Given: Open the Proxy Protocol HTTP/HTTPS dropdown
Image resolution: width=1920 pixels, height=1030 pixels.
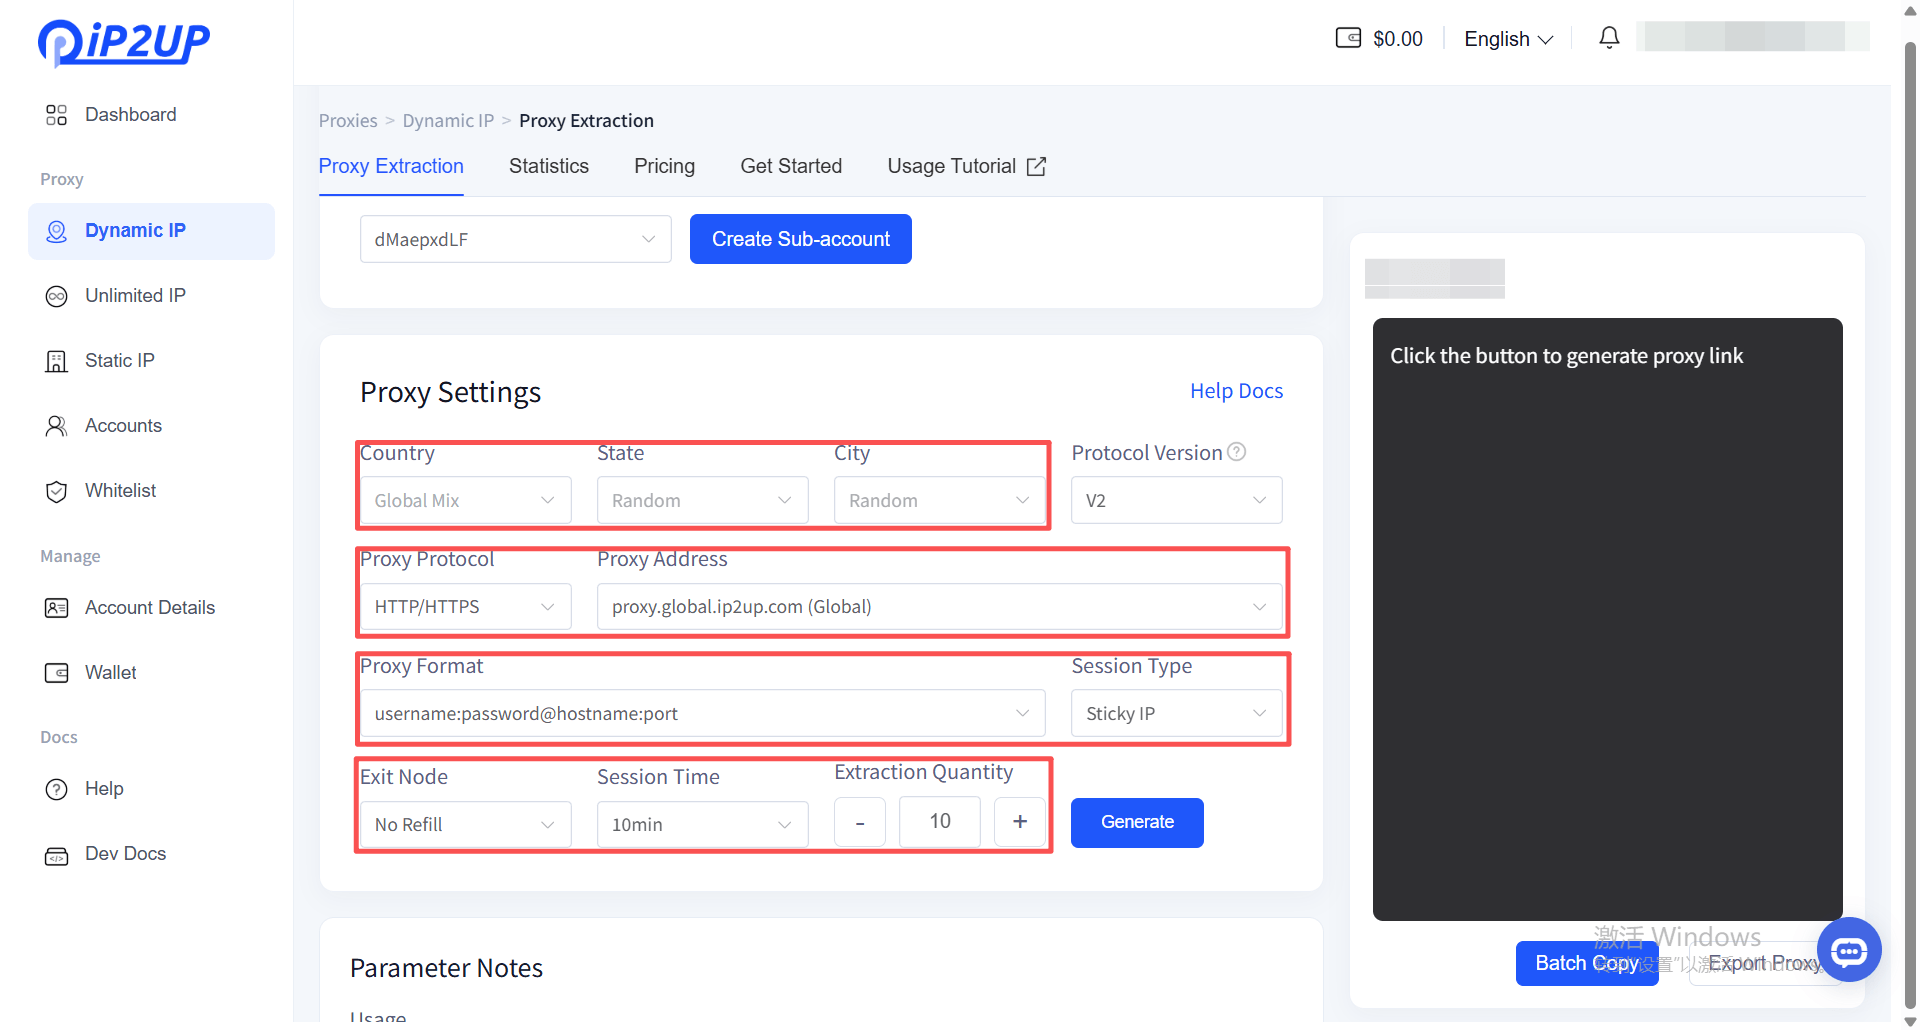Looking at the screenshot, I should [465, 607].
